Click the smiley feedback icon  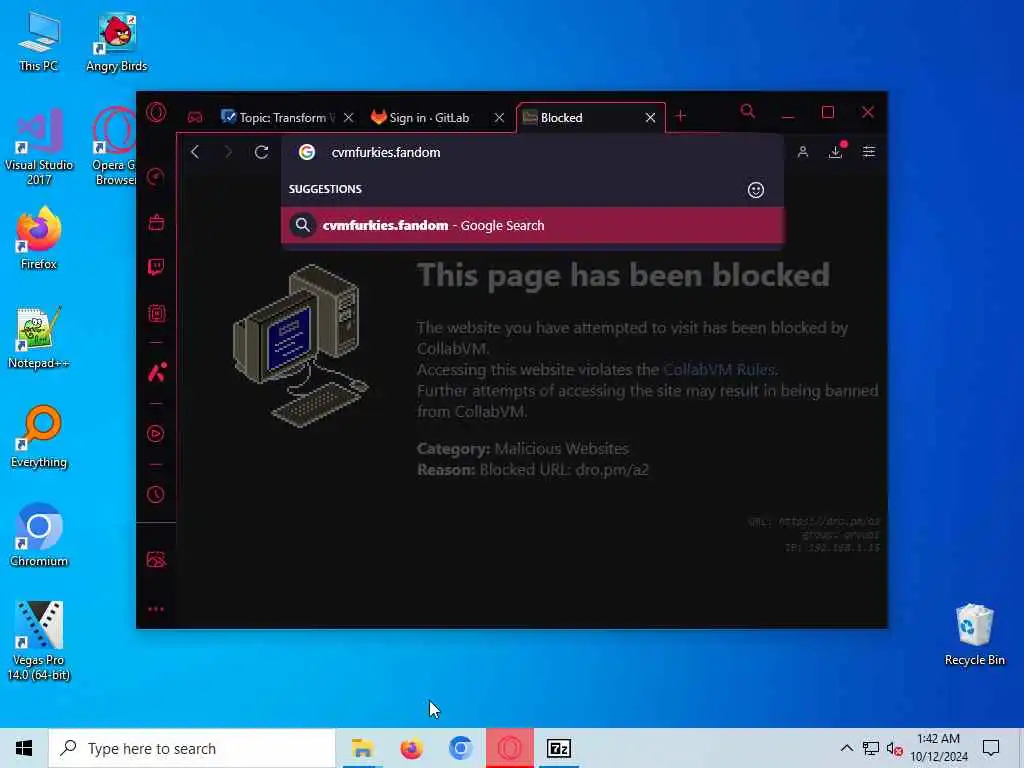coord(756,190)
